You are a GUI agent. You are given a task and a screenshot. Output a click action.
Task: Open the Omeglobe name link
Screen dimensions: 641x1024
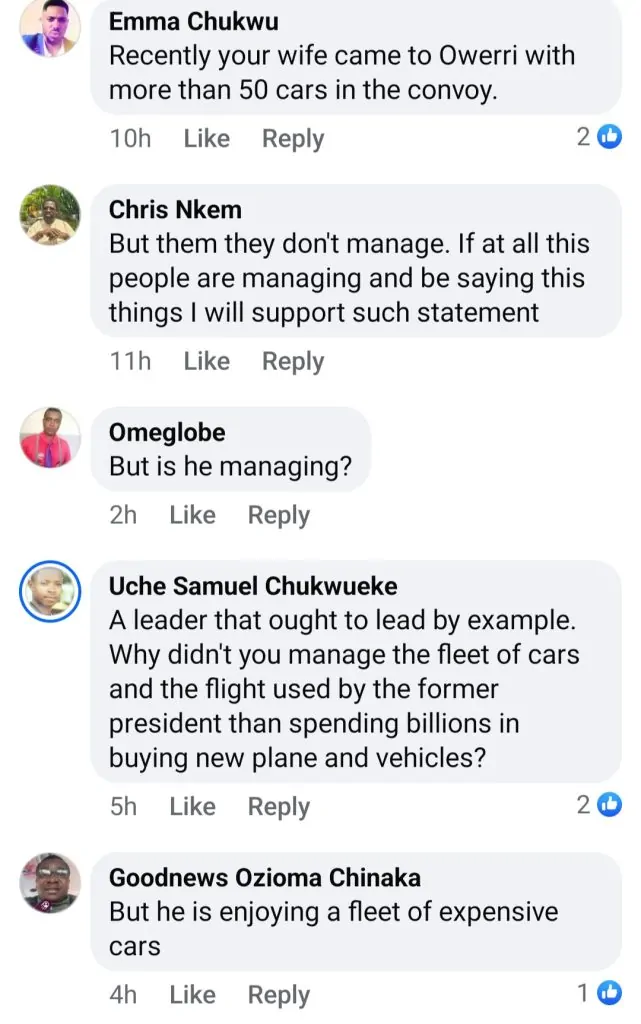point(167,433)
